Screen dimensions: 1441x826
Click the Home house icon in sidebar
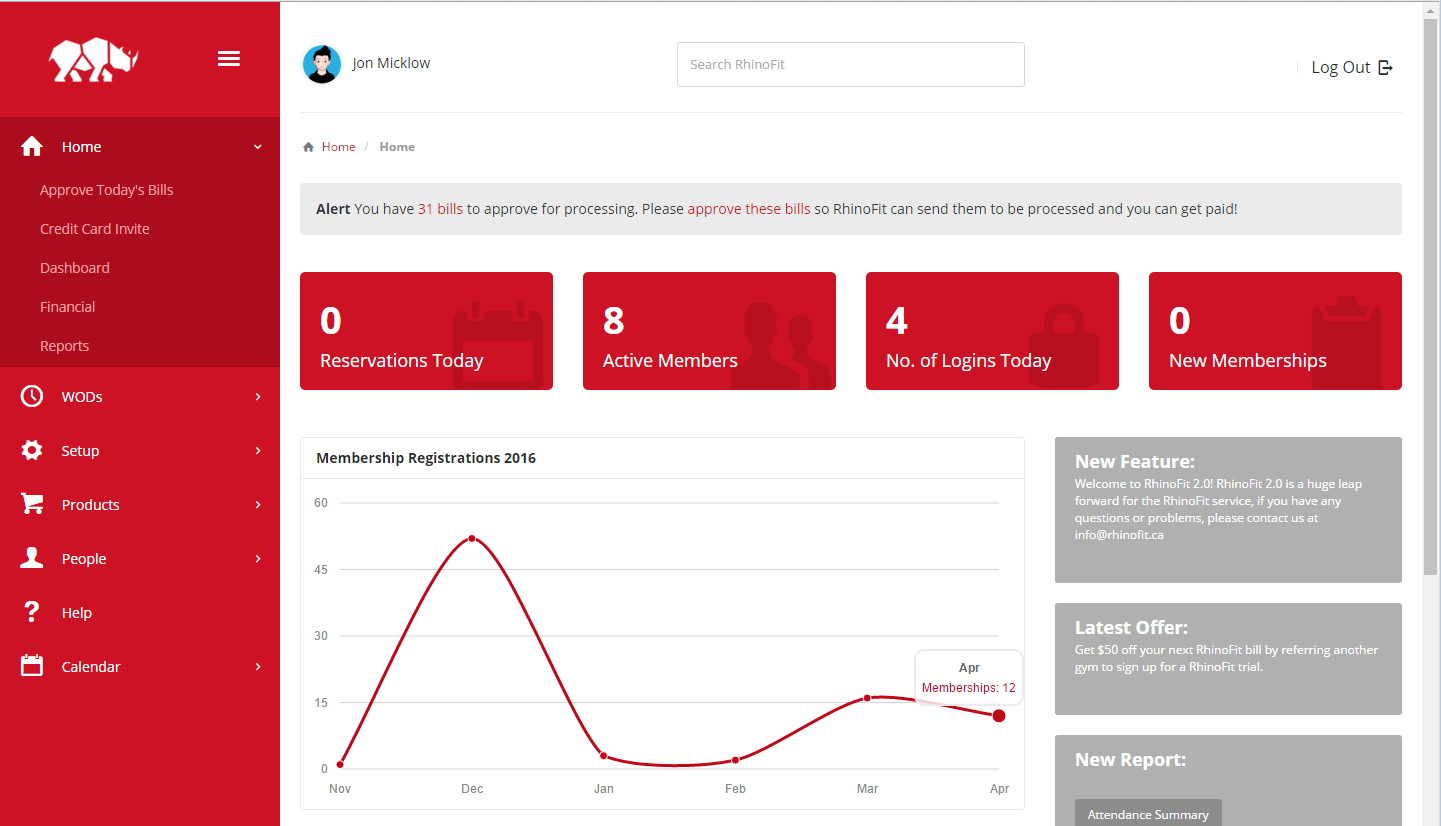[x=32, y=147]
